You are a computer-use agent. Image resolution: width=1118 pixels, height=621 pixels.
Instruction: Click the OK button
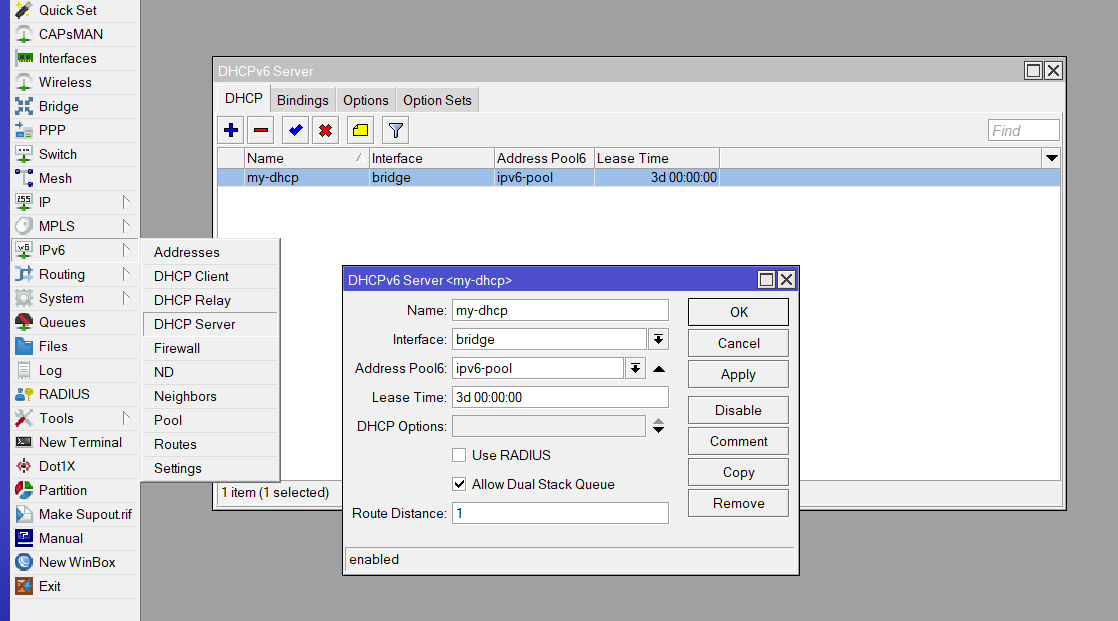(738, 312)
